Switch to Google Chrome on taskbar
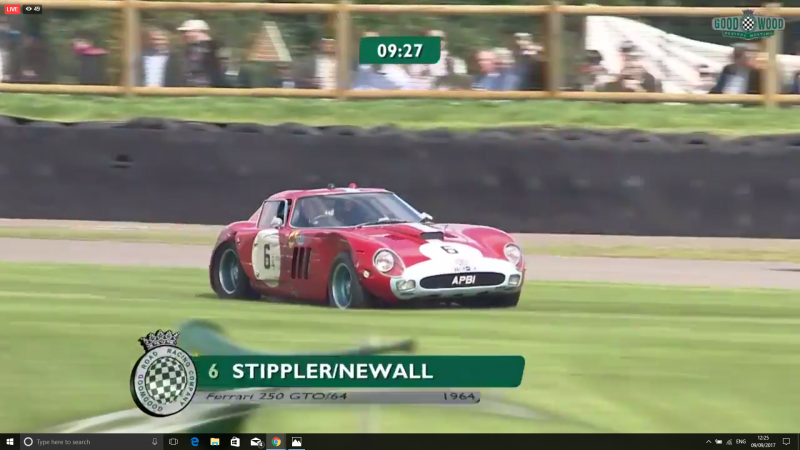 (x=276, y=441)
